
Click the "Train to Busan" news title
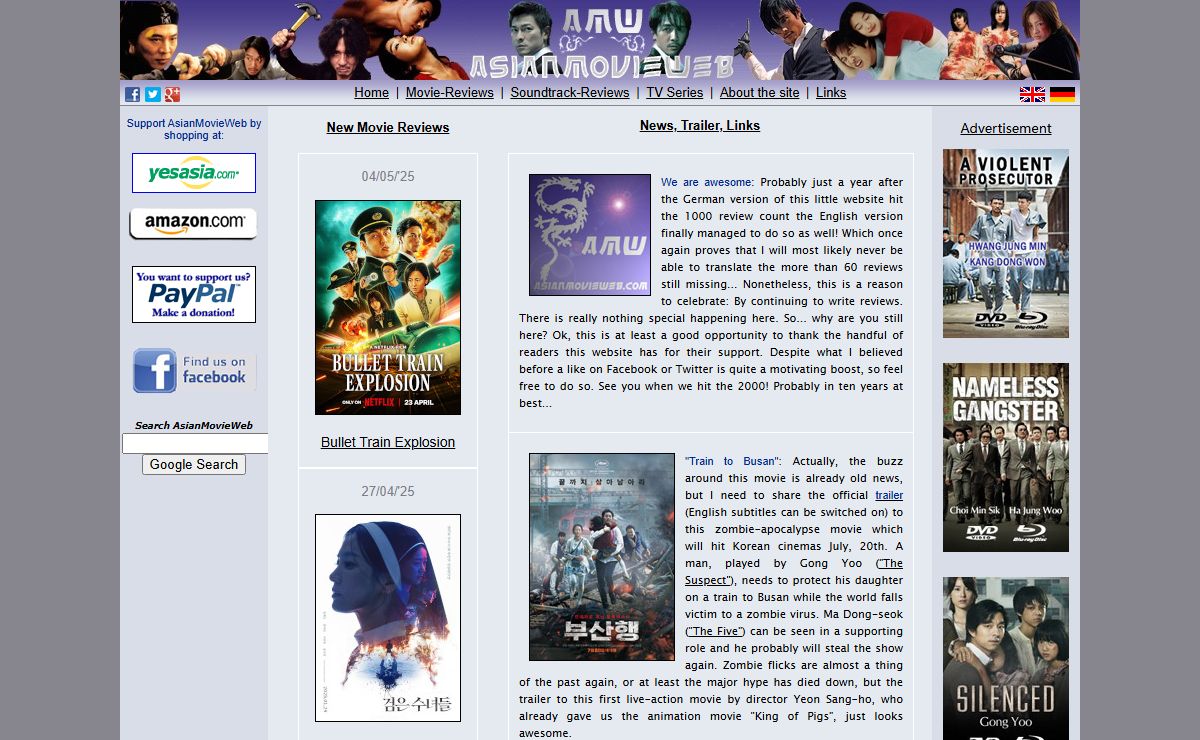pyautogui.click(x=733, y=461)
